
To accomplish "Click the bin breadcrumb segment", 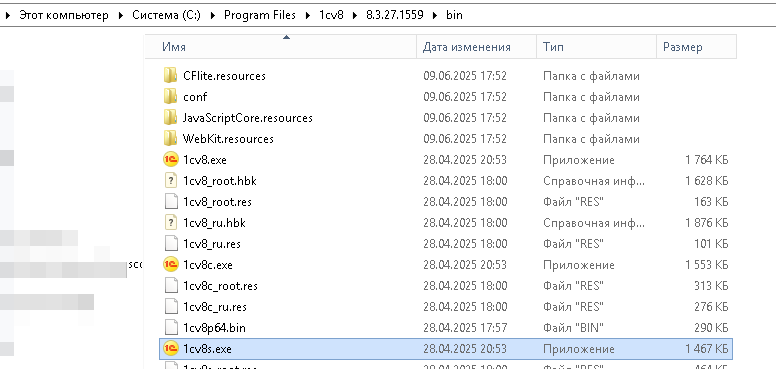I will (454, 15).
